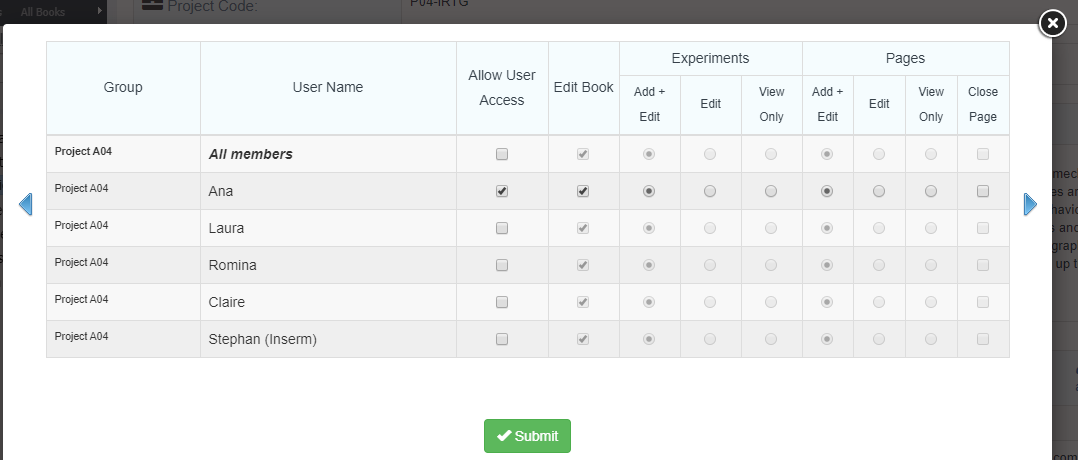Screen dimensions: 1078x460
Task: Go to previous panel with the left blue arrow
Action: 25,204
